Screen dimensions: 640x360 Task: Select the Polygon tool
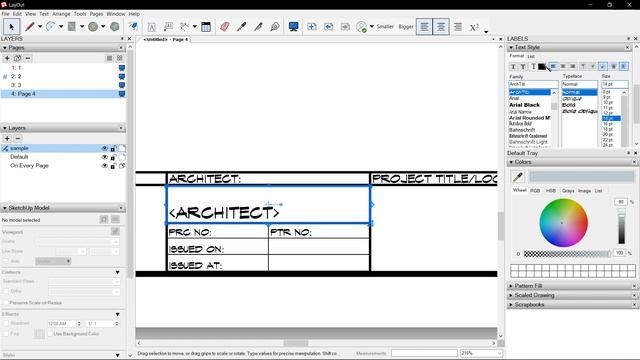(x=115, y=27)
